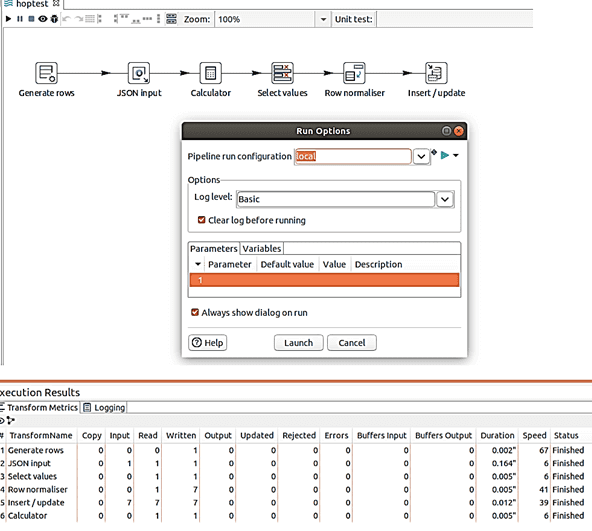This screenshot has height=531, width=592.
Task: Uncheck Clear log before running
Action: (x=202, y=220)
